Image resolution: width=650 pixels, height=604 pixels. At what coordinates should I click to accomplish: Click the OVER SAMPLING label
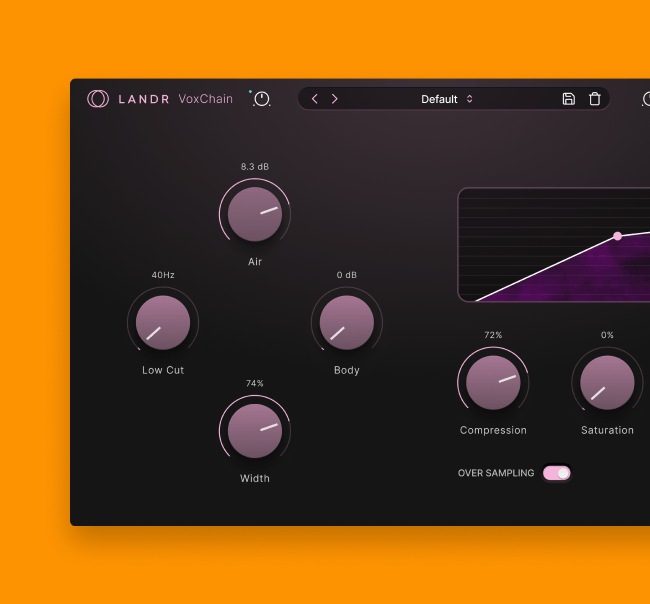pos(496,473)
